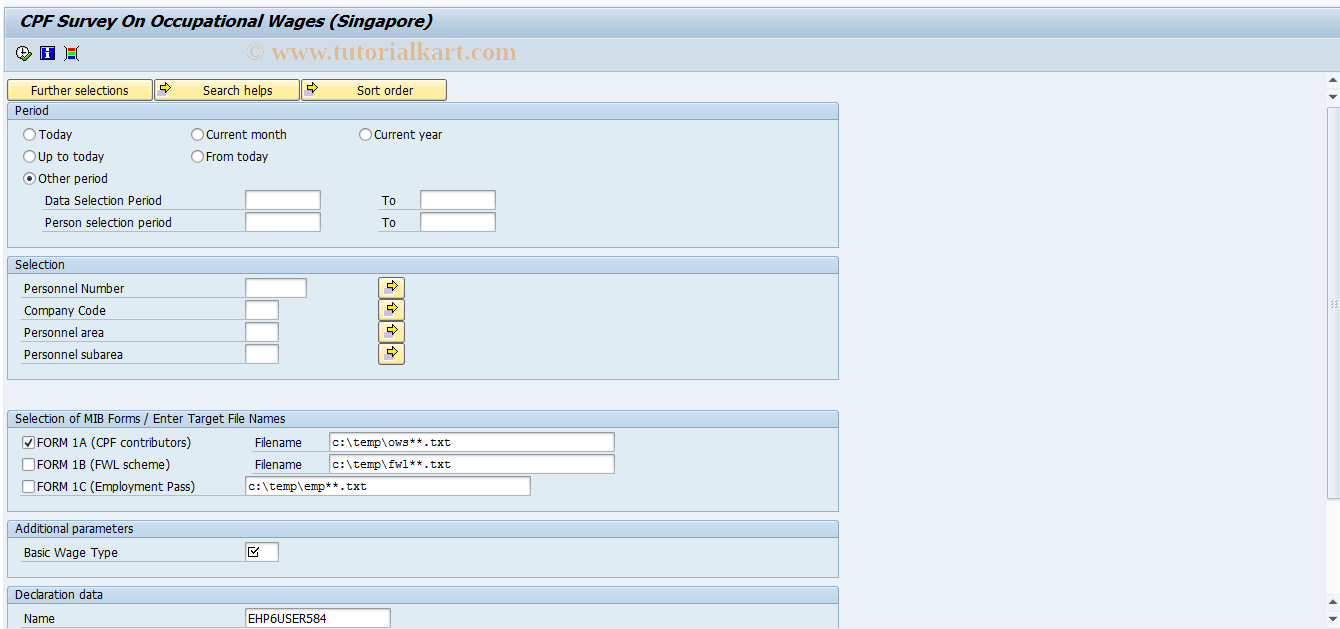Click the Data Selection Period field
Viewport: 1340px width, 629px height.
(x=283, y=199)
